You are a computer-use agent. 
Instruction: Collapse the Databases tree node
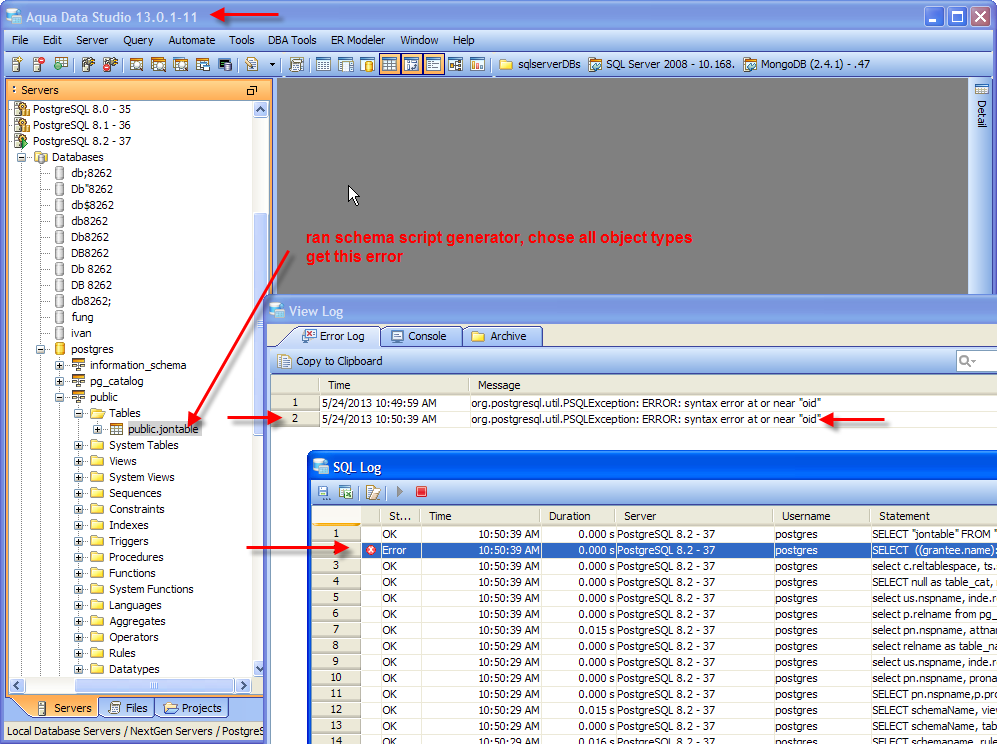(x=21, y=157)
